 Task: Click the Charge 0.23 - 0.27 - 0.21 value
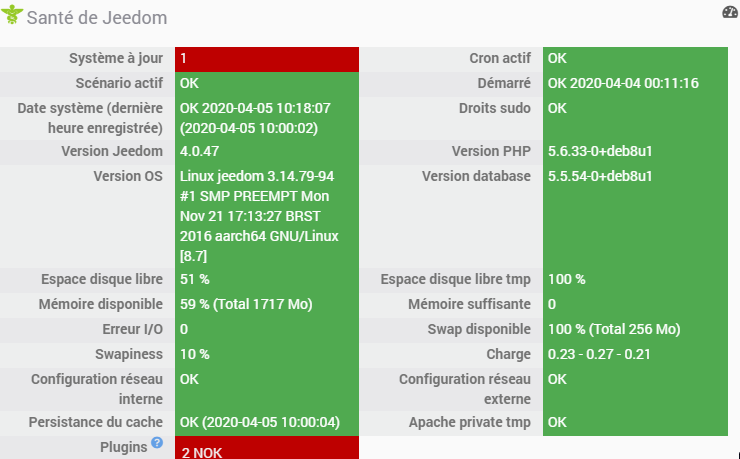click(x=599, y=353)
